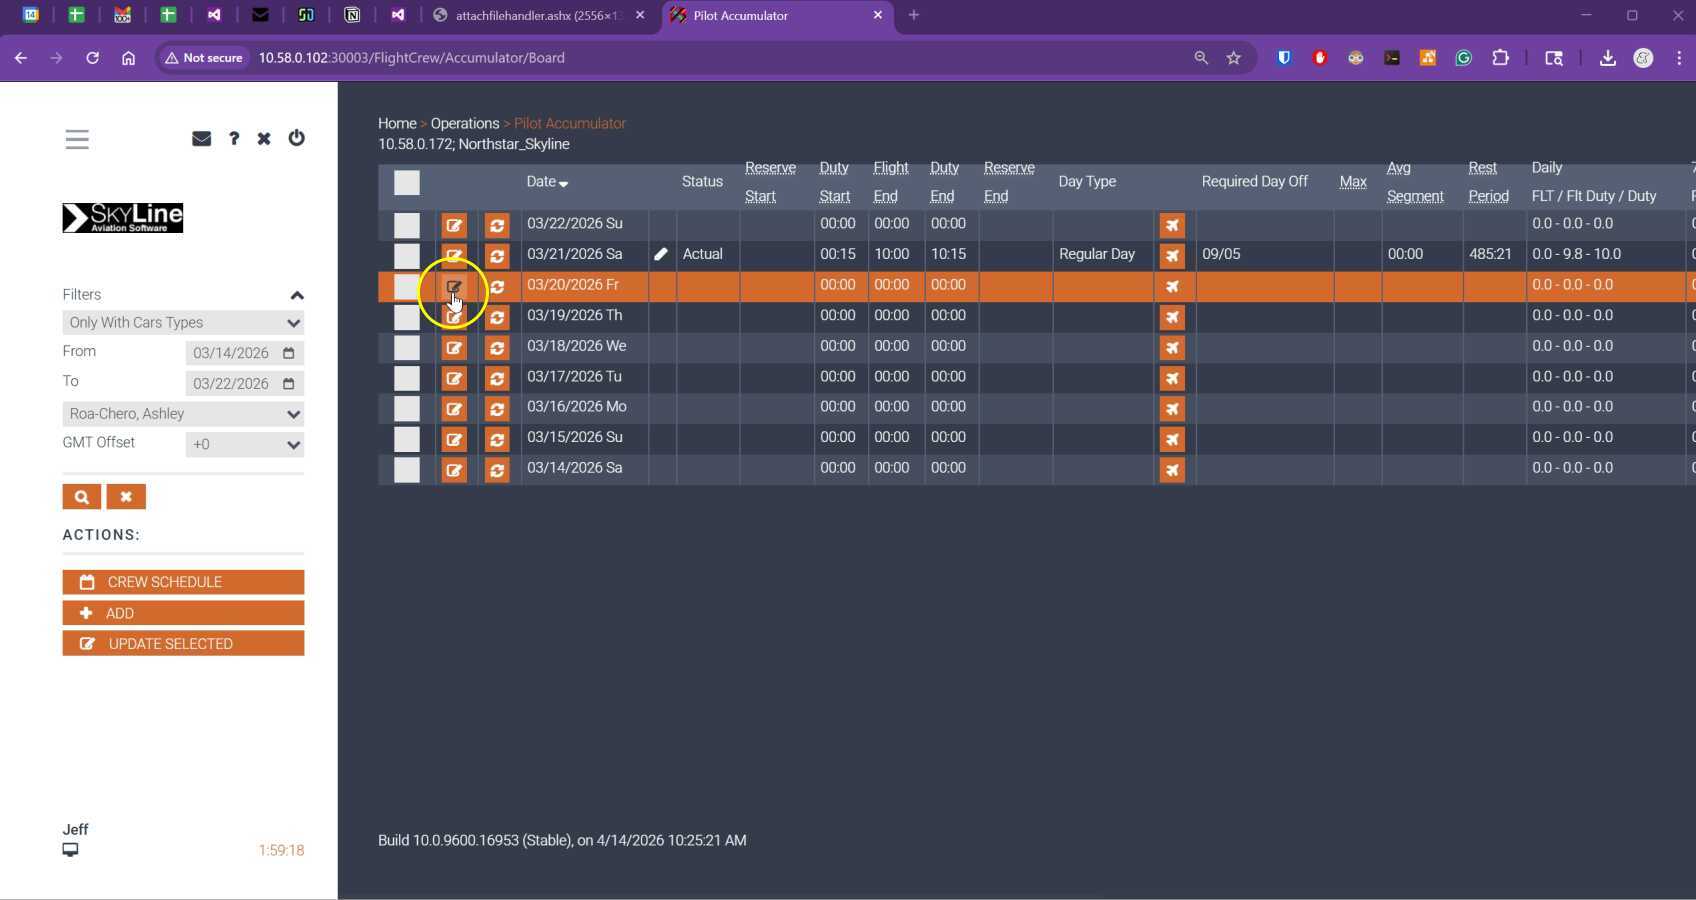
Task: Check the 03/19/2026 Th row checkbox
Action: coord(407,318)
